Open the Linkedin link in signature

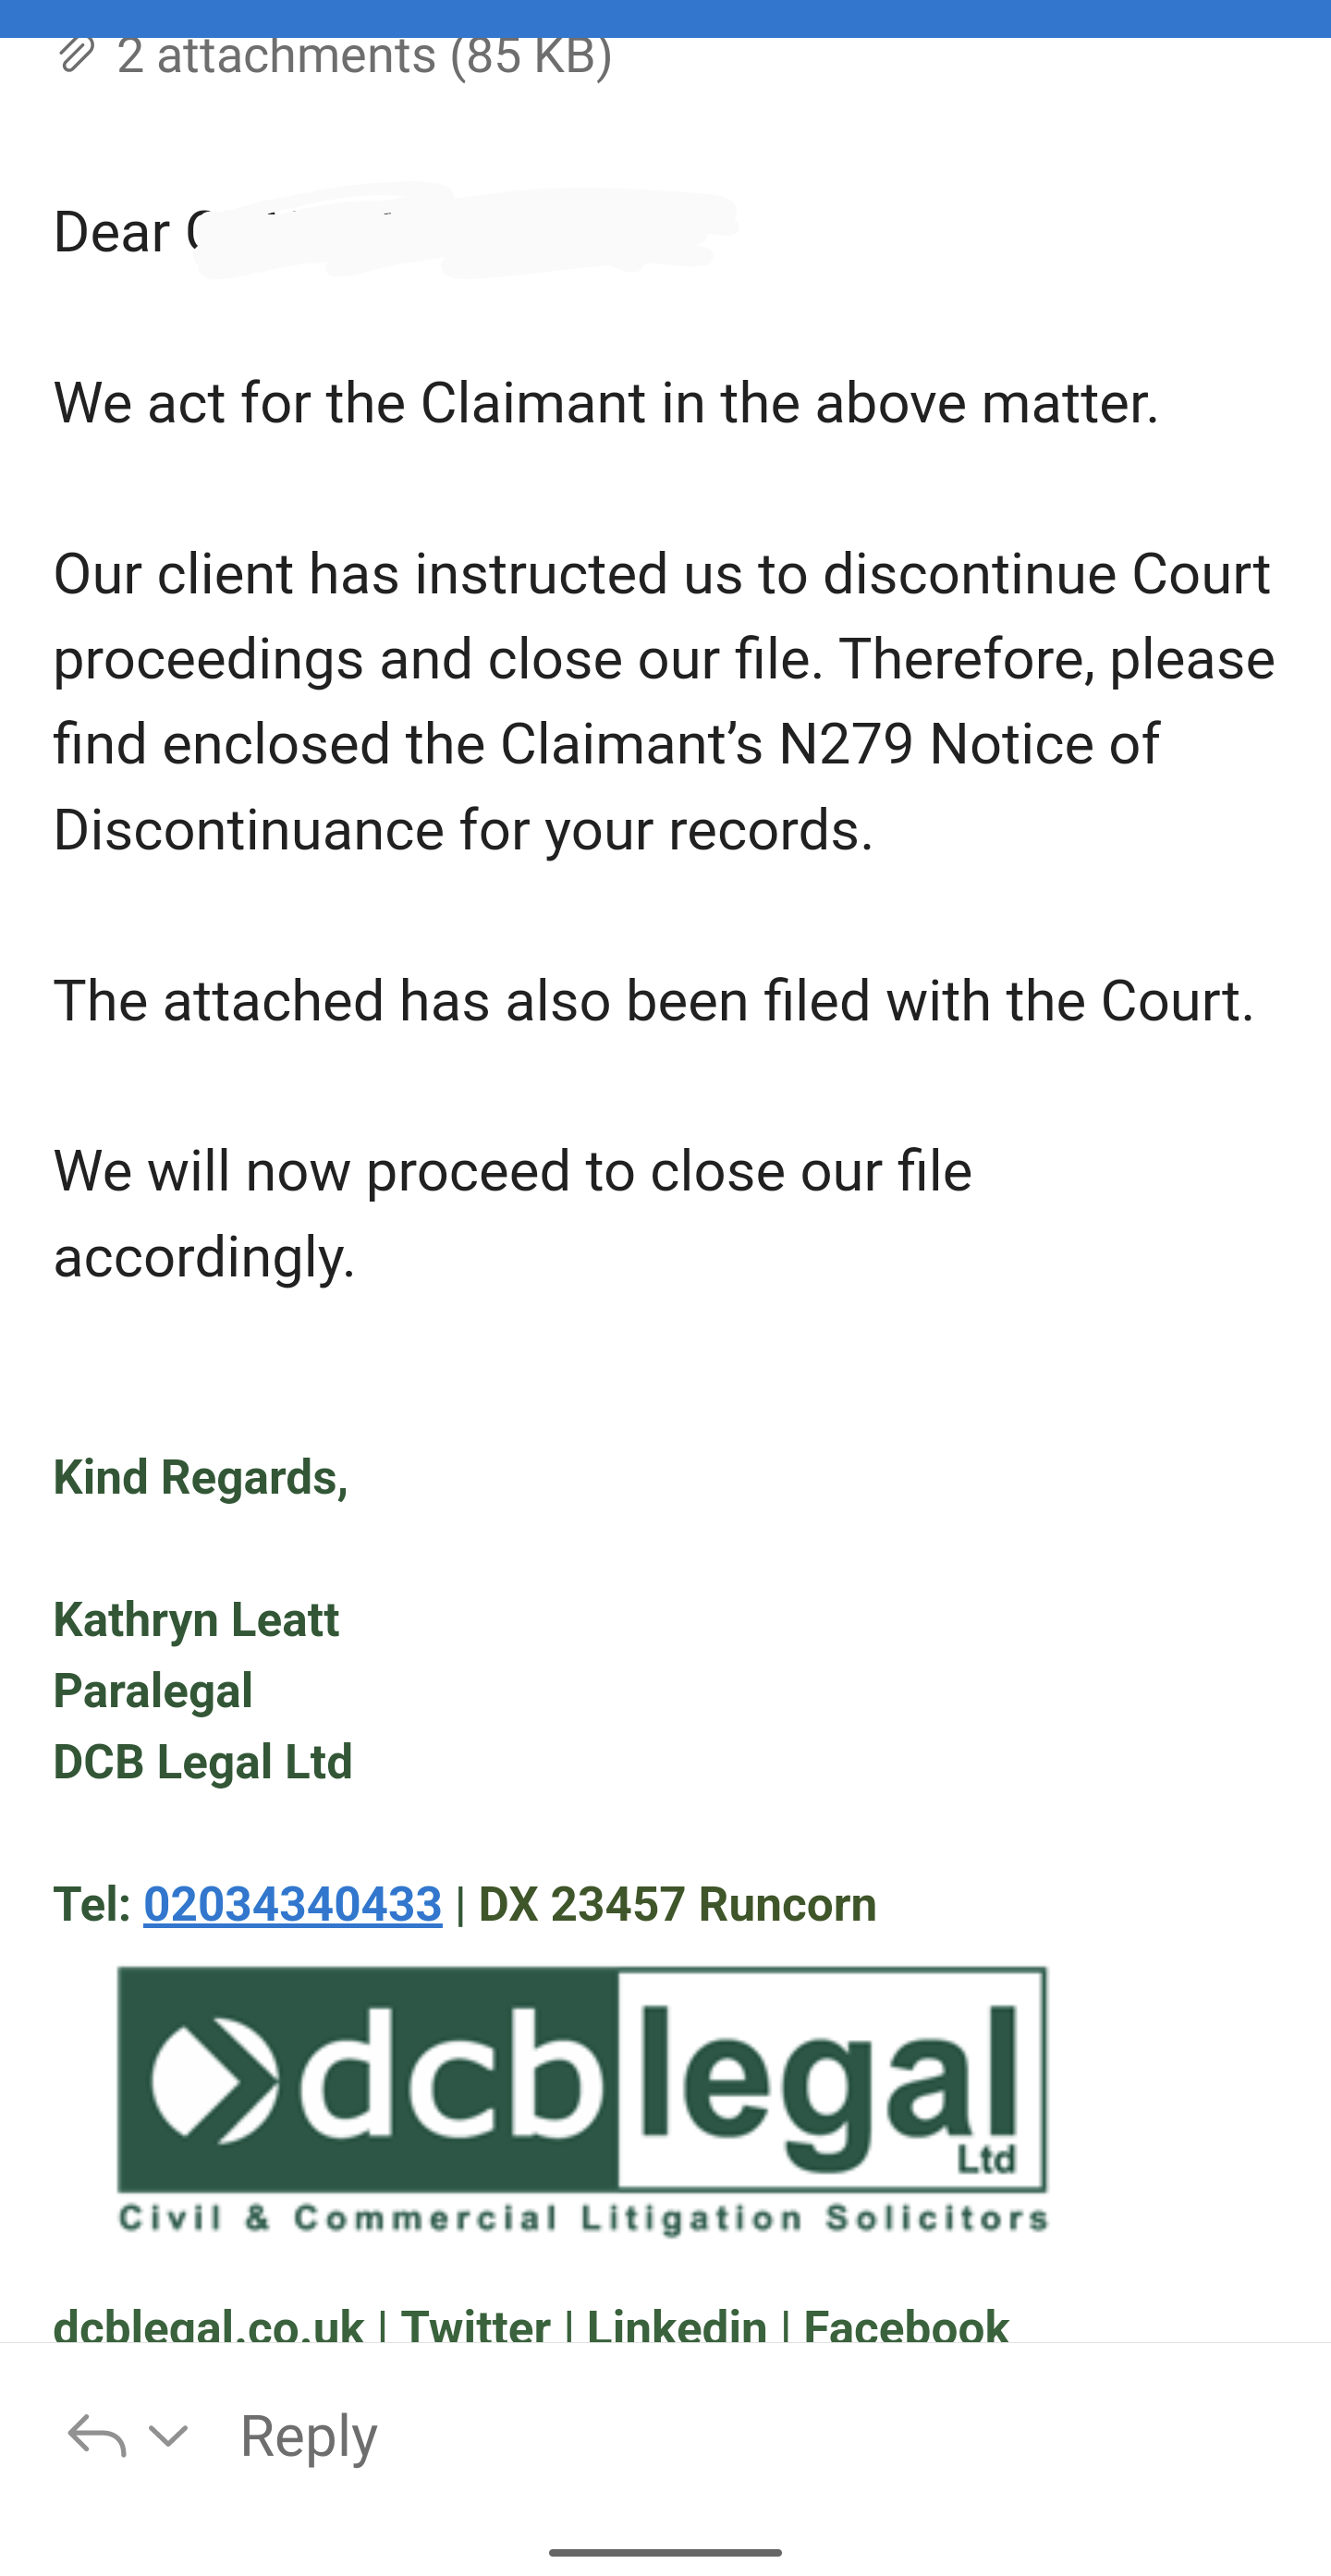676,2326
